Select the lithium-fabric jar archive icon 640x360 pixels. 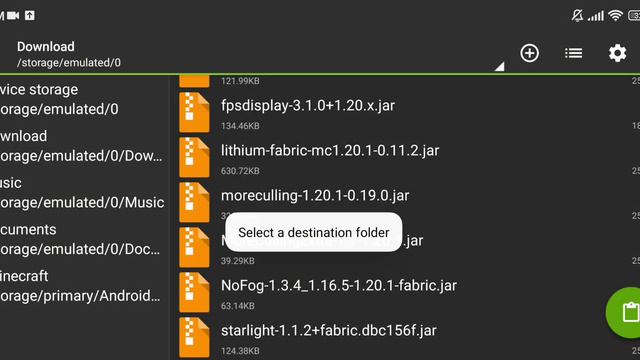tap(194, 158)
